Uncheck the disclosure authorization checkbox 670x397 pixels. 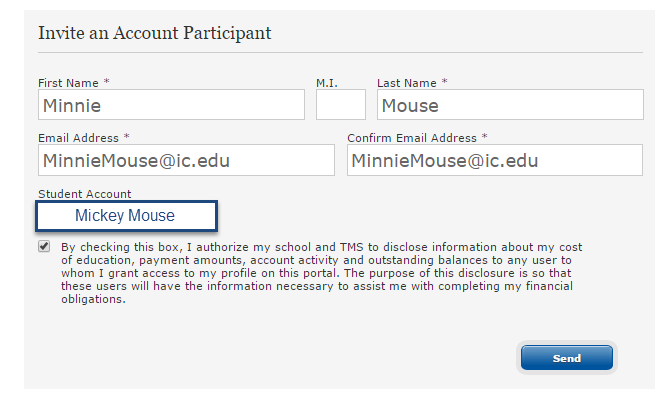tap(44, 247)
